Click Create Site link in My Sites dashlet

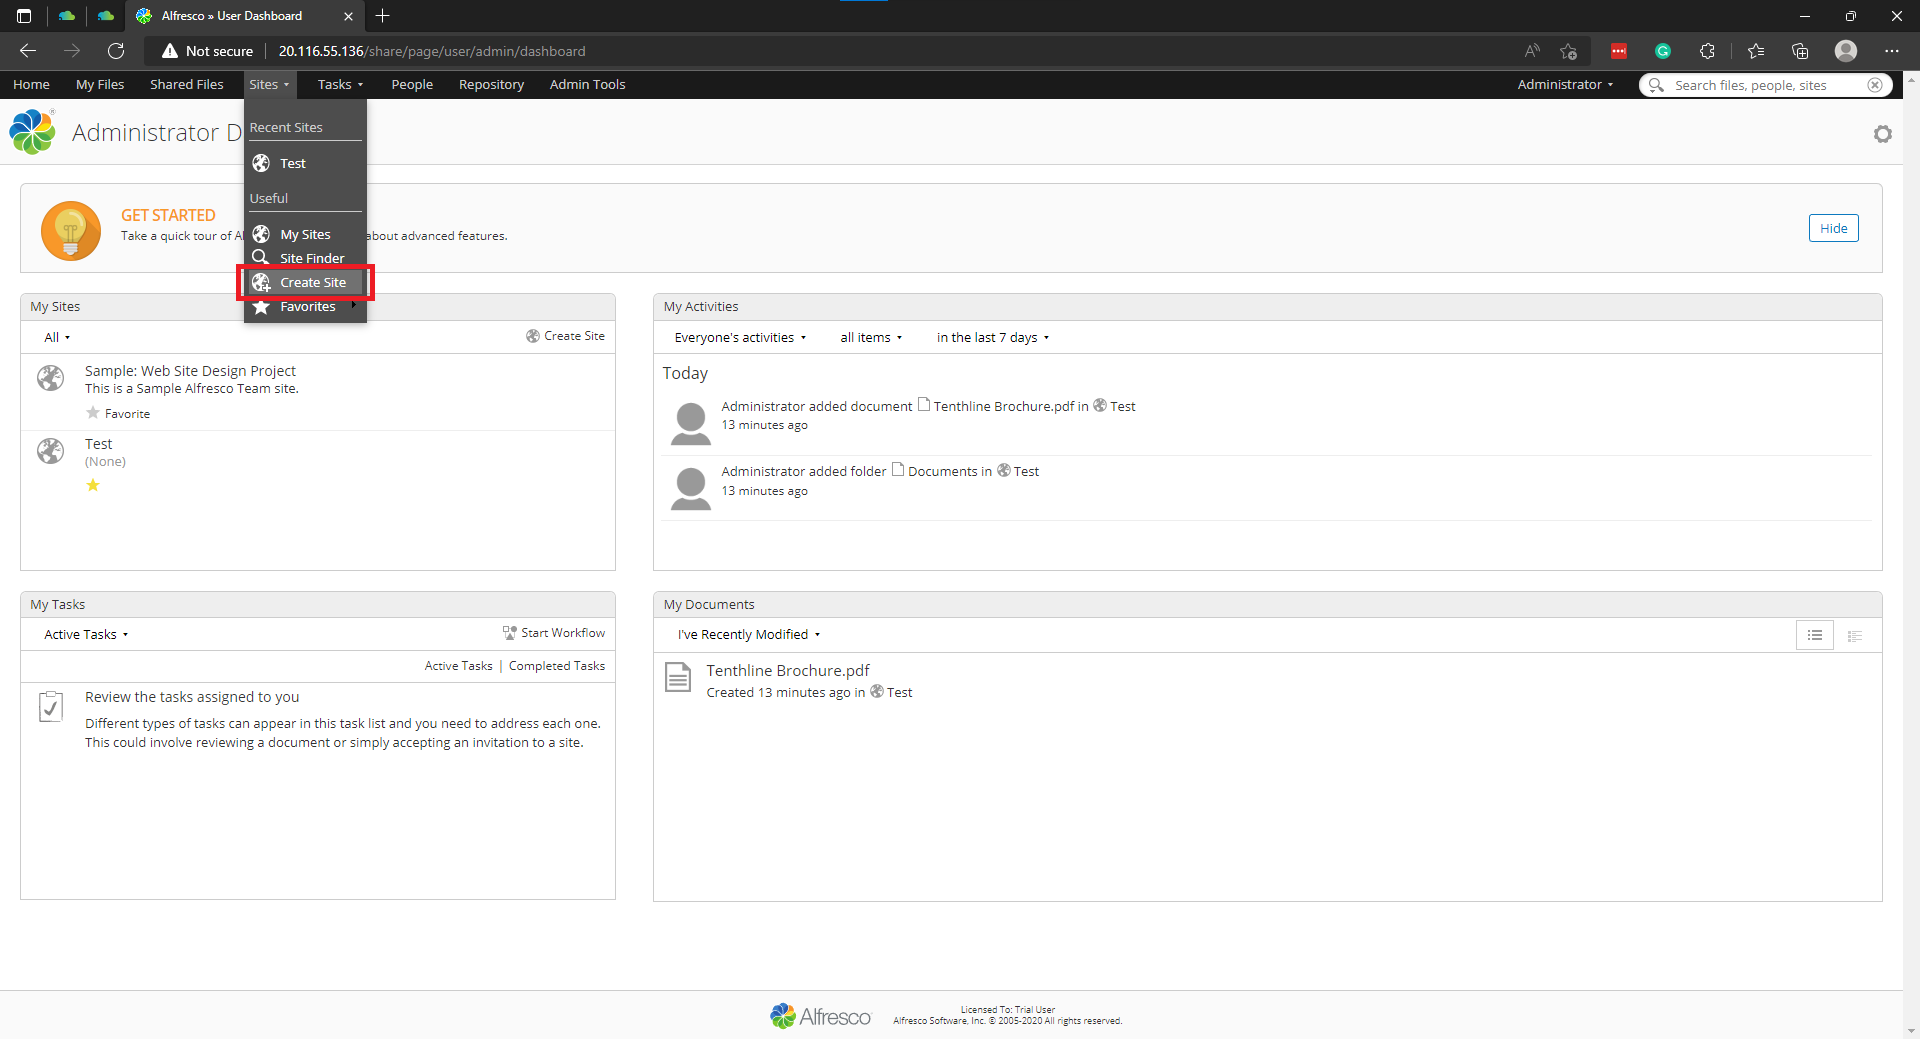pyautogui.click(x=566, y=336)
